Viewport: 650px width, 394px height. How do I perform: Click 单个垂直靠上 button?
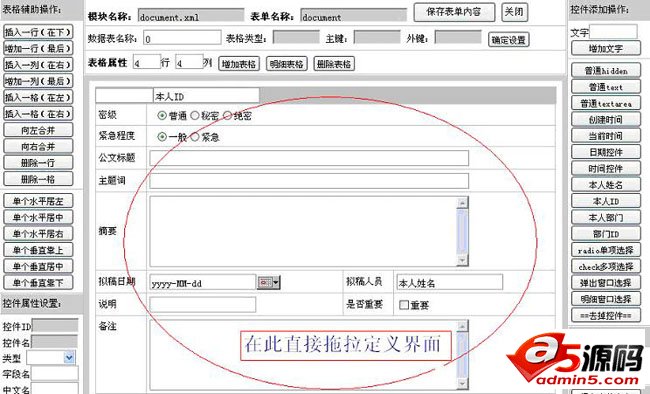coord(38,250)
